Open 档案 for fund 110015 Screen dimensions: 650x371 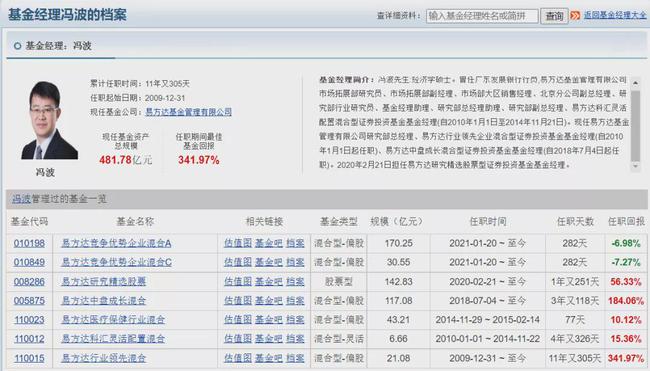tap(295, 358)
